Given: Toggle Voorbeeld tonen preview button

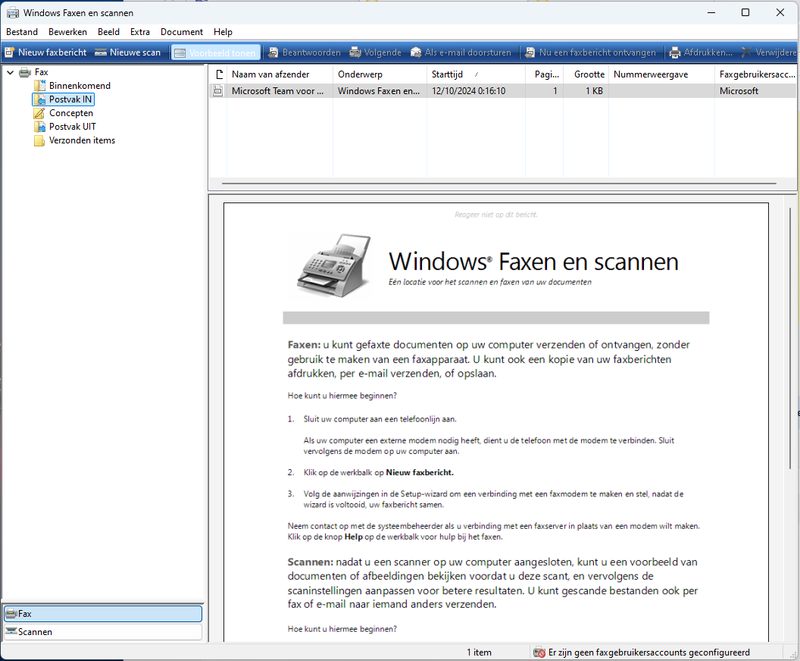Looking at the screenshot, I should [x=215, y=53].
